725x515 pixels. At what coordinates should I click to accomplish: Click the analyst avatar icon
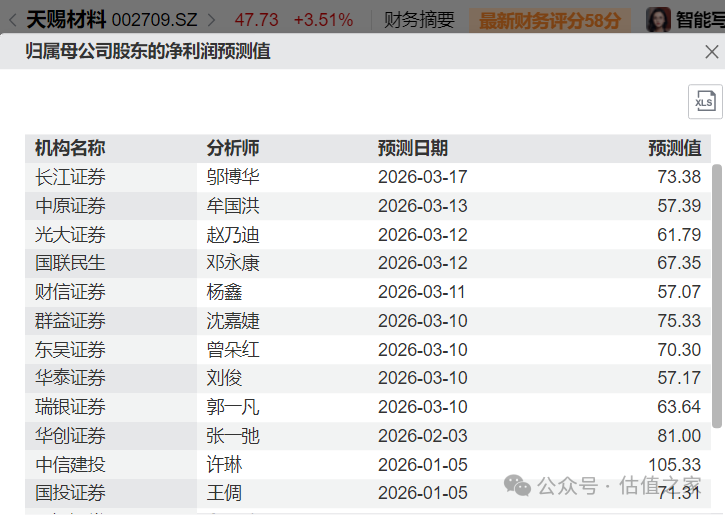(x=658, y=19)
